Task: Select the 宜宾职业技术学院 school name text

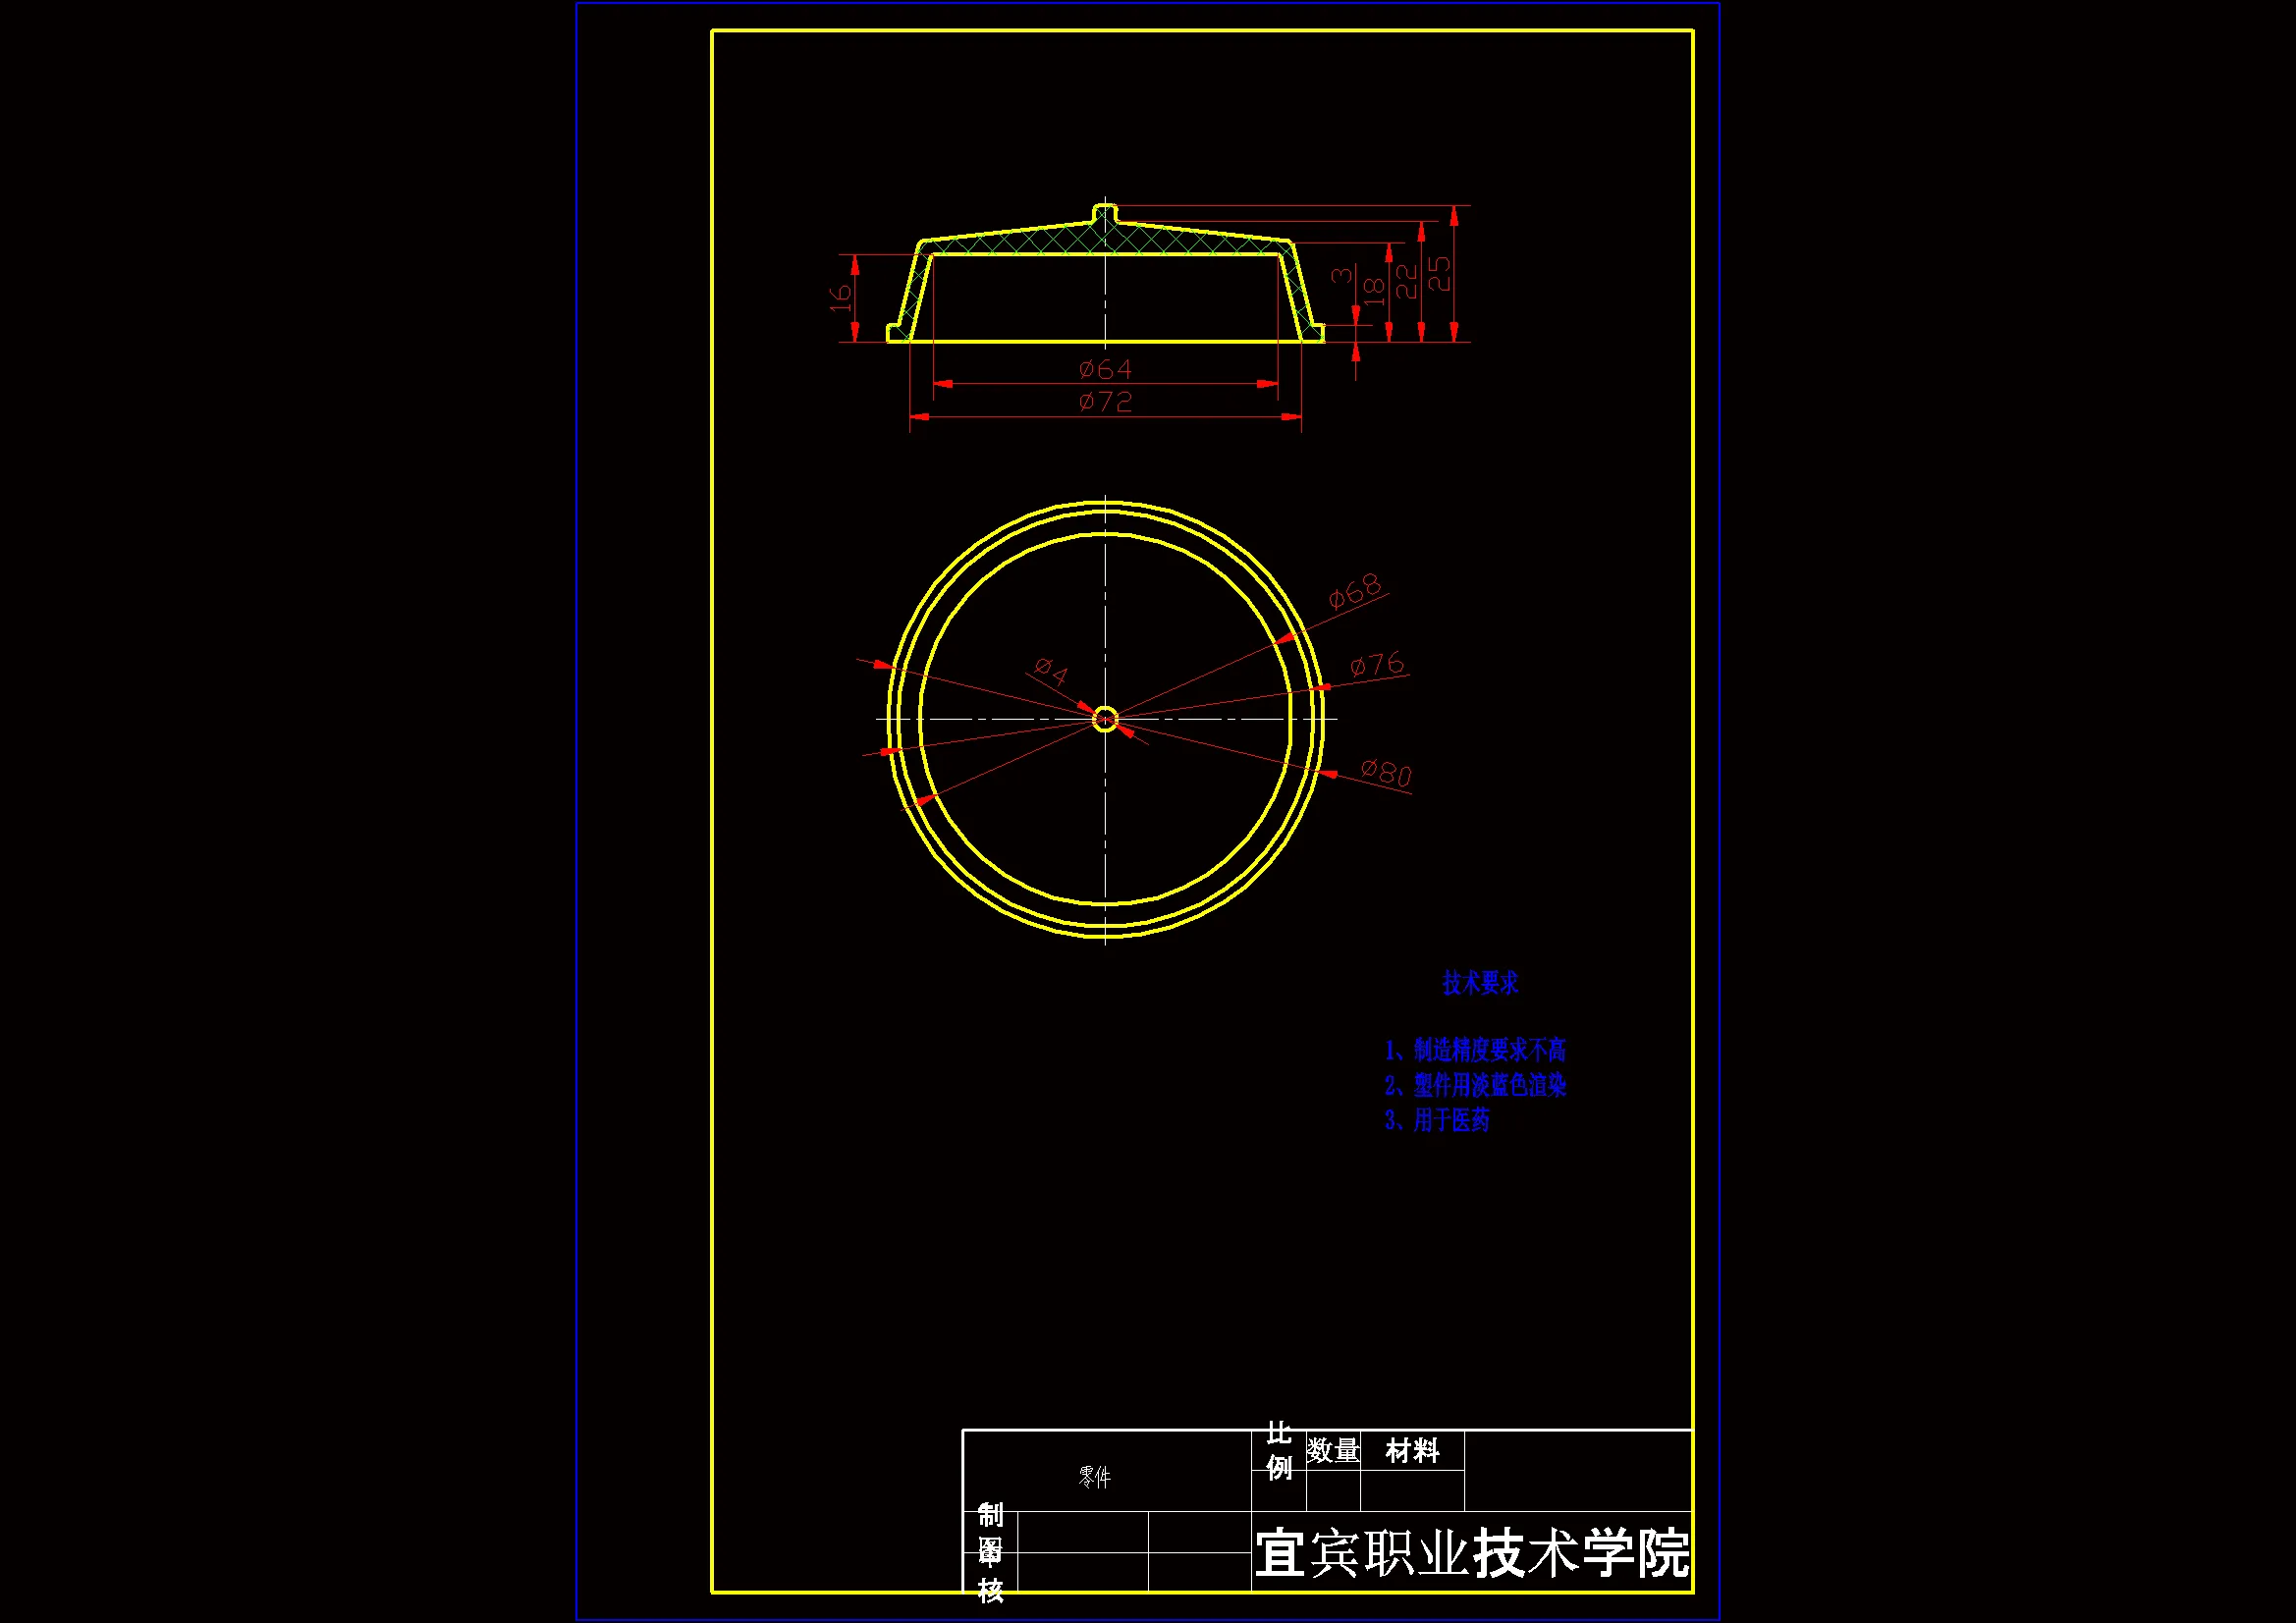Action: [x=1472, y=1554]
